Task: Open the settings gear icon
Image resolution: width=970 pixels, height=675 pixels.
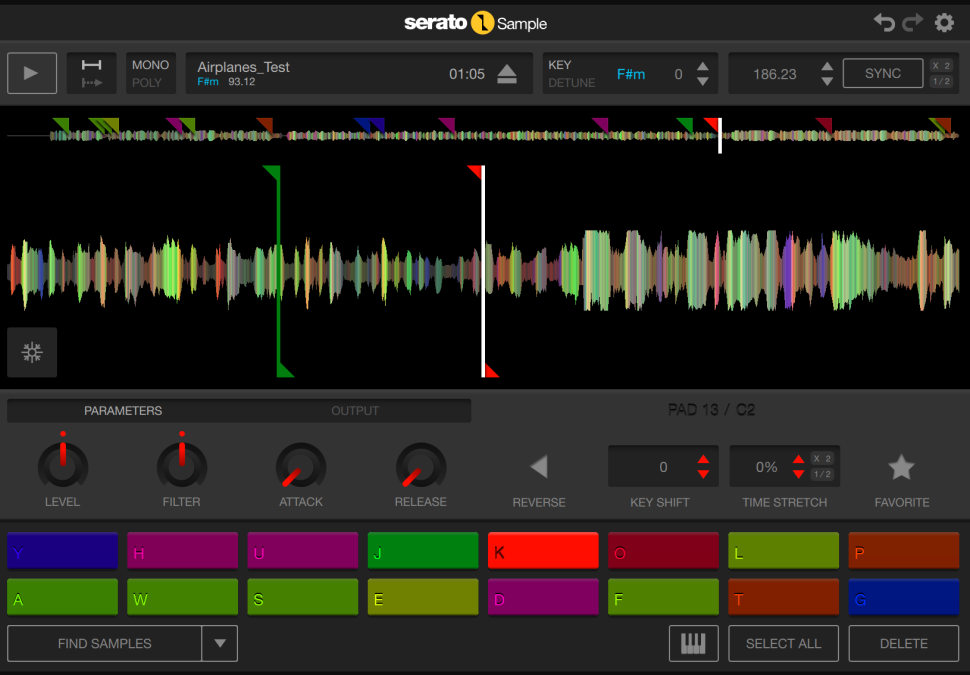Action: click(944, 23)
